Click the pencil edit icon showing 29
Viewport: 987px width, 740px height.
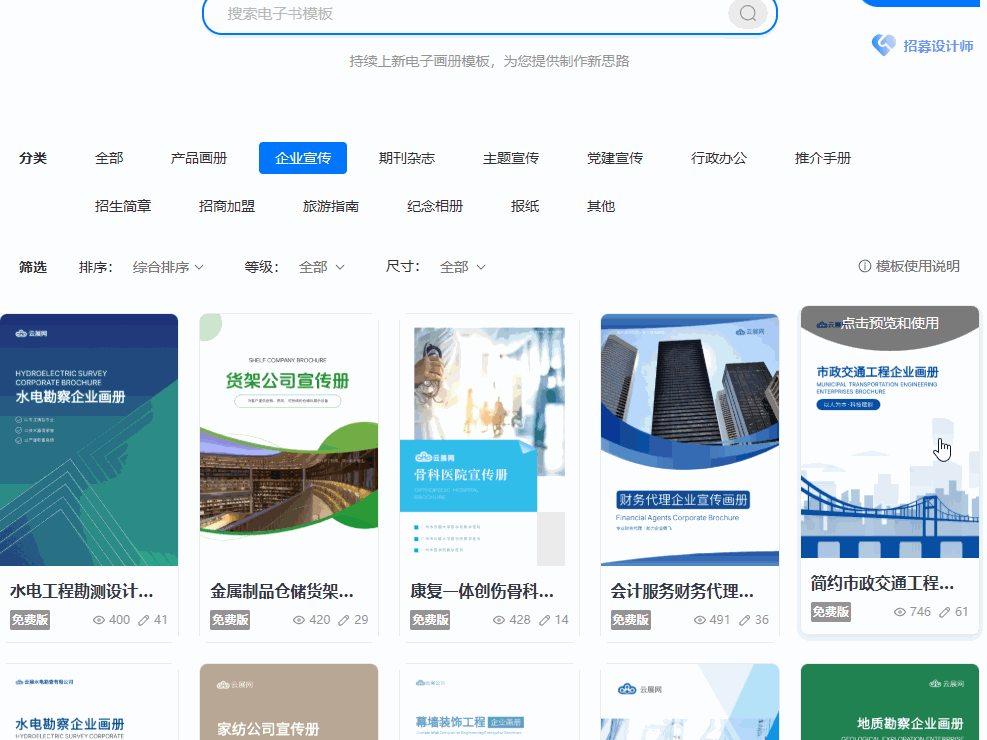(x=343, y=620)
